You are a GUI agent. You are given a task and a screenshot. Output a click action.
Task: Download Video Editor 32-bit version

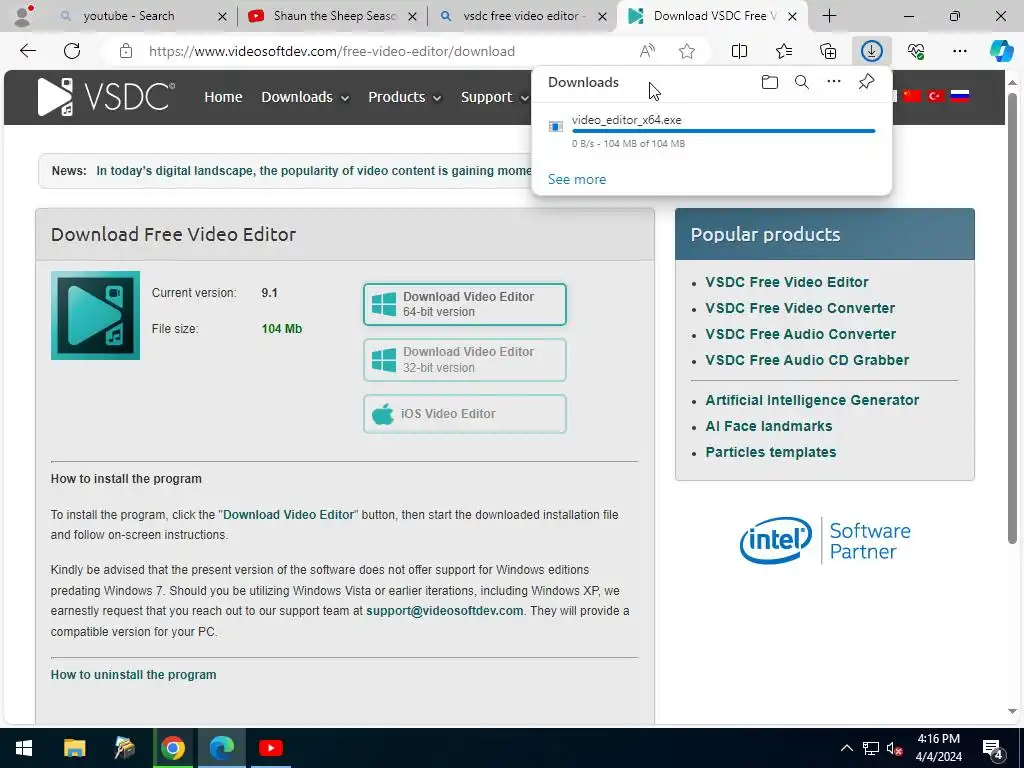coord(464,360)
